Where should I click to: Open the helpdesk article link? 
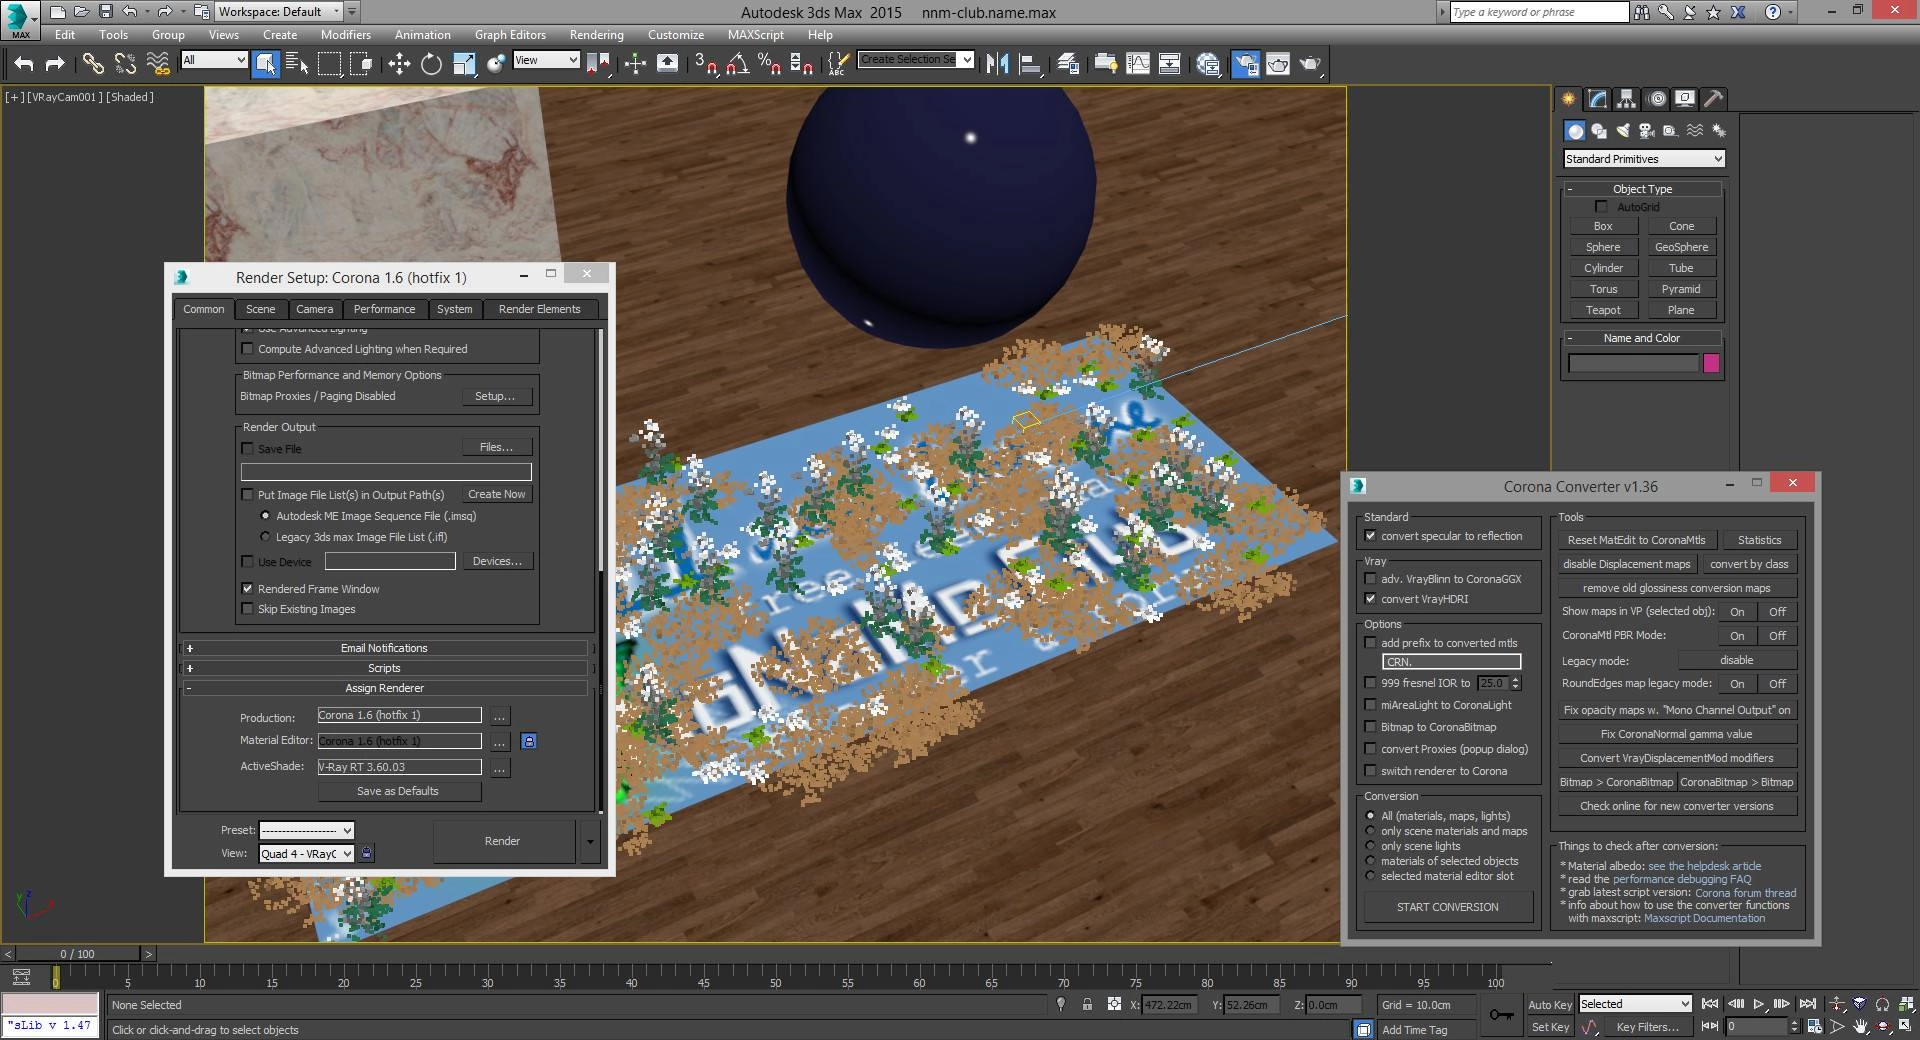(x=1704, y=866)
